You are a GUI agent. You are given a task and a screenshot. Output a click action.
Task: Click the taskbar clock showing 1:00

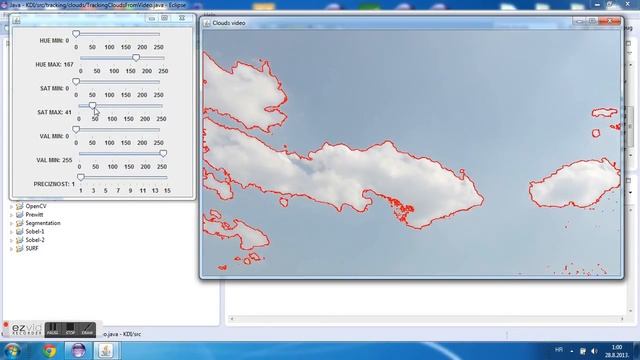click(617, 351)
